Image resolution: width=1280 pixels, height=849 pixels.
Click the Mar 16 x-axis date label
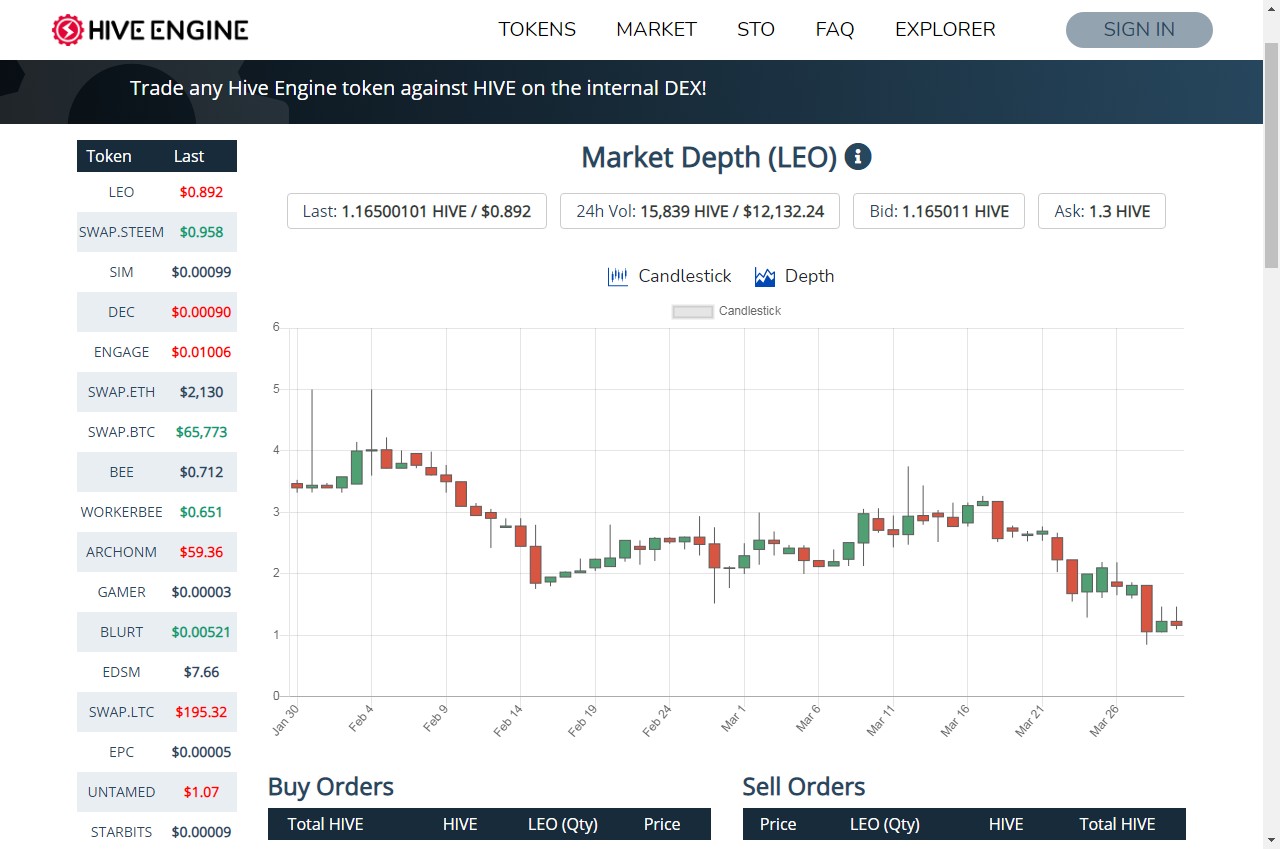point(957,720)
